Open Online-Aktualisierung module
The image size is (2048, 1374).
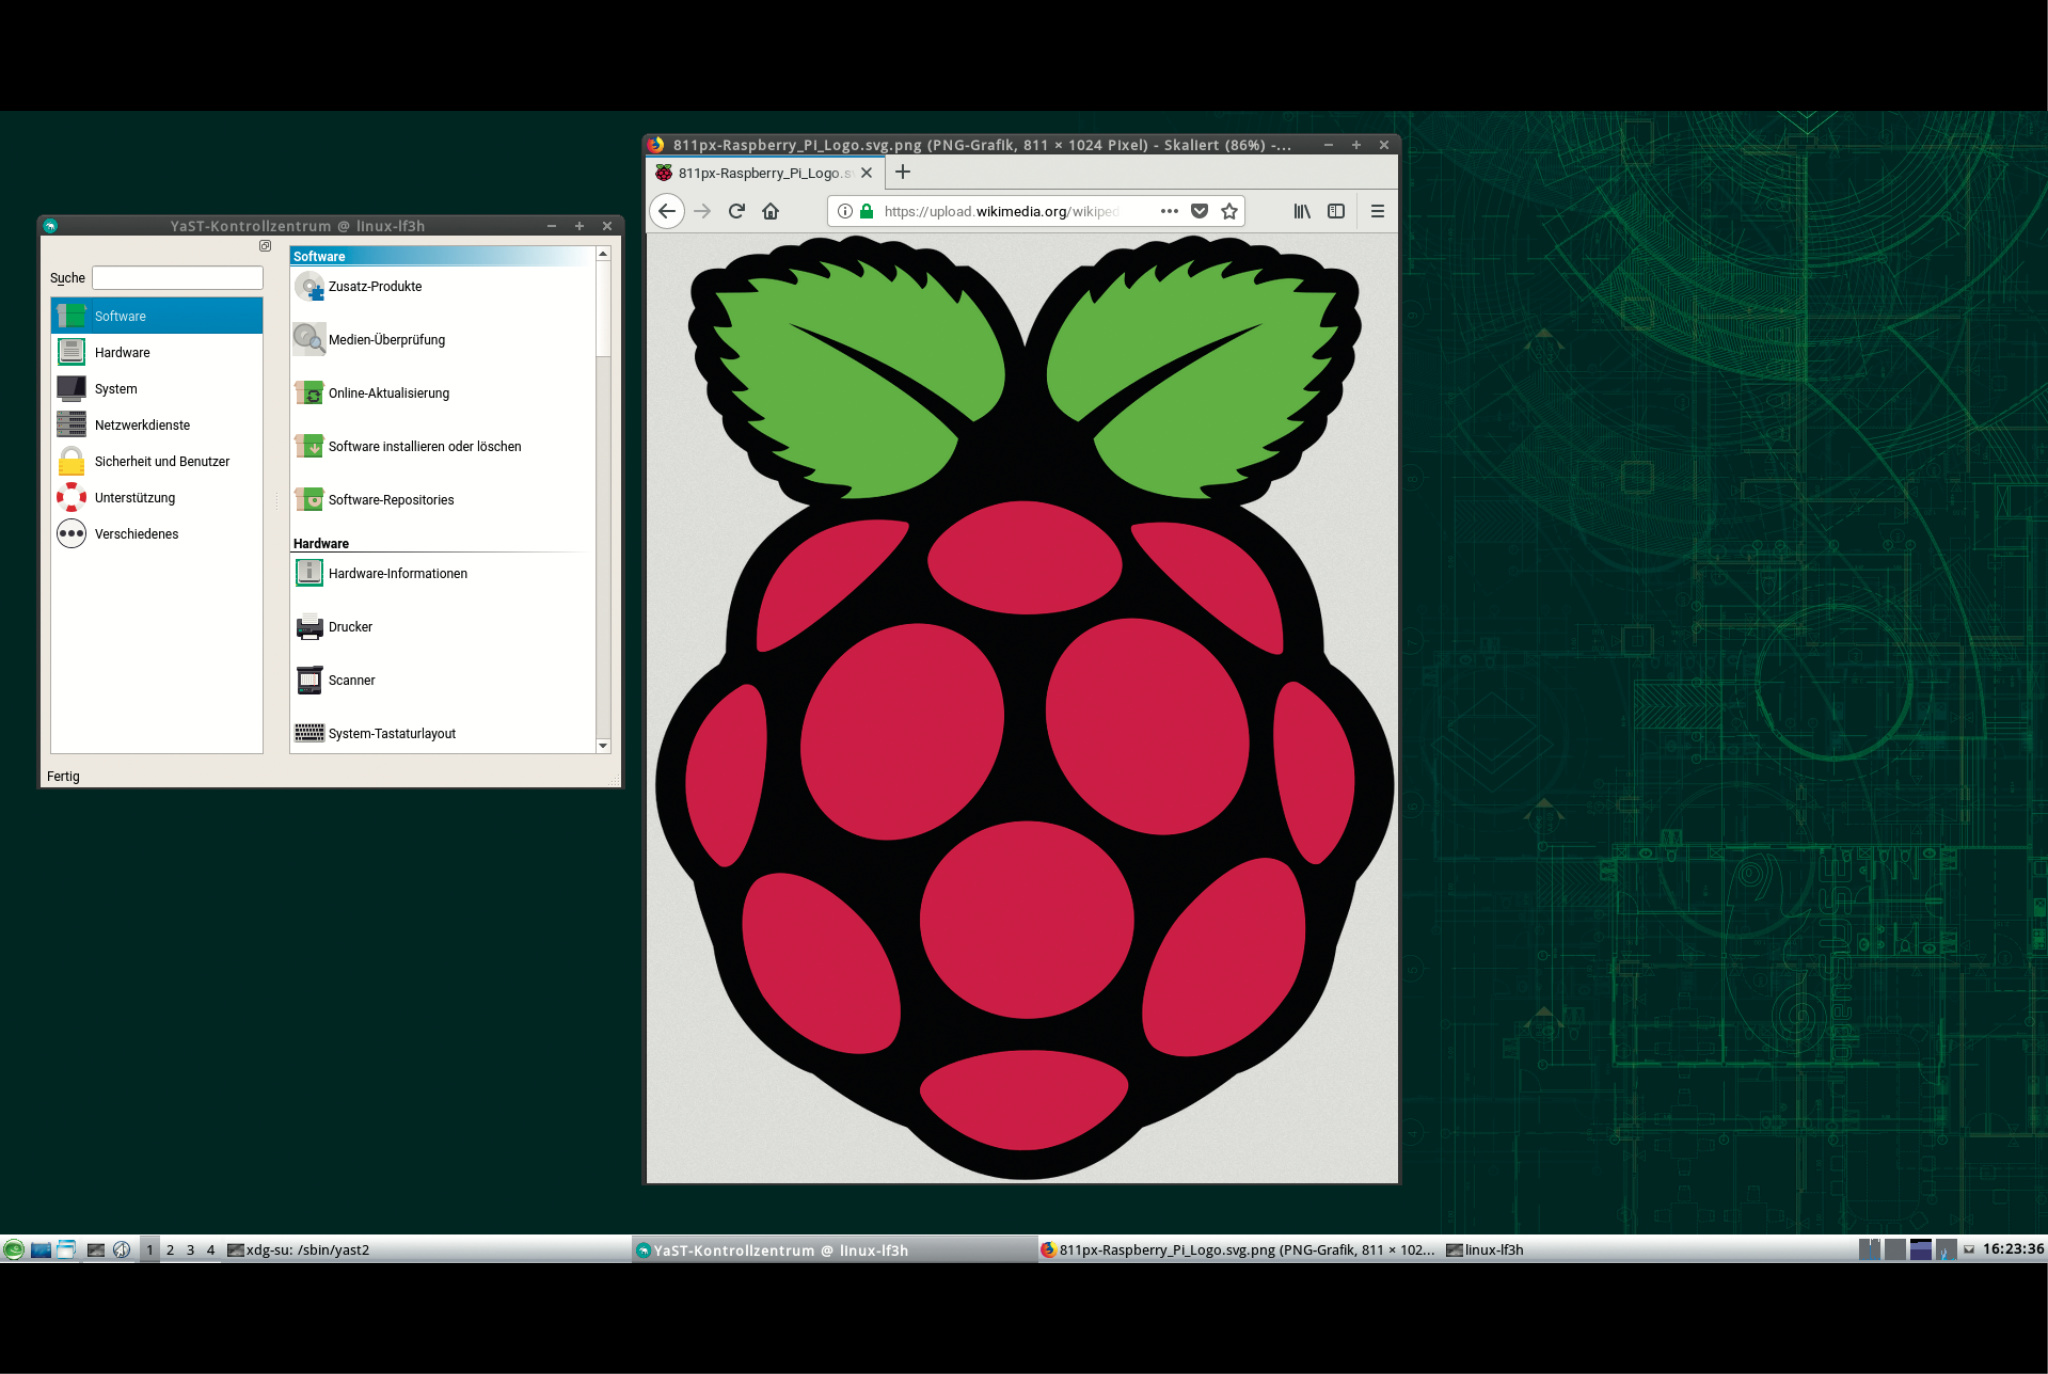click(388, 393)
